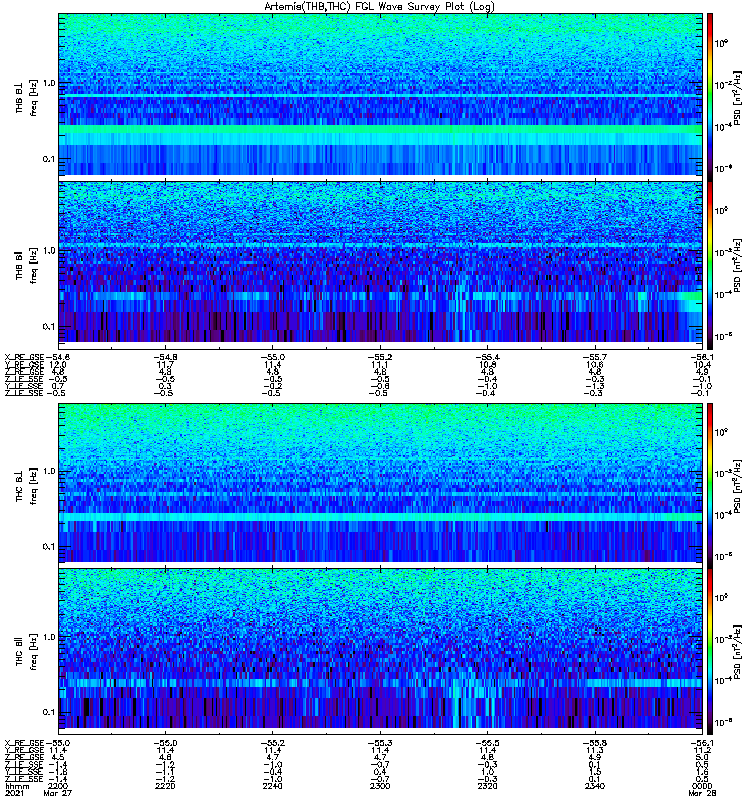Click the 1.0 frequency tick of the THB B⊥ panel
This screenshot has height=800, width=750.
(49, 83)
